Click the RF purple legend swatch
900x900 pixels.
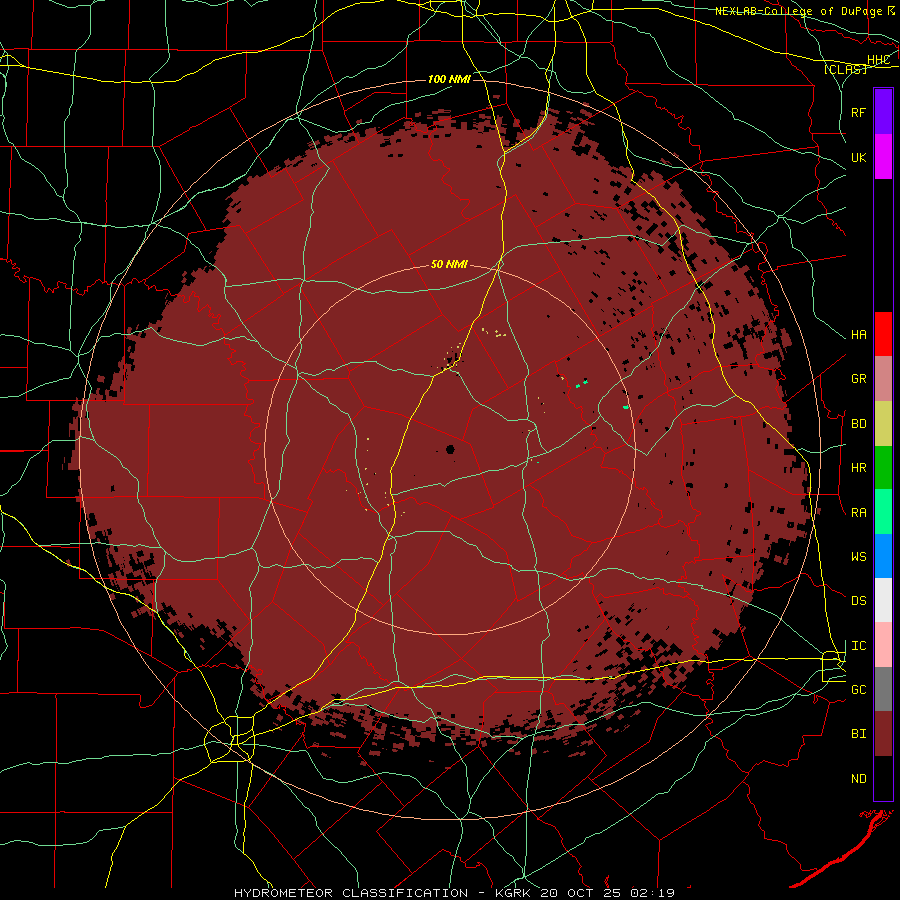883,112
